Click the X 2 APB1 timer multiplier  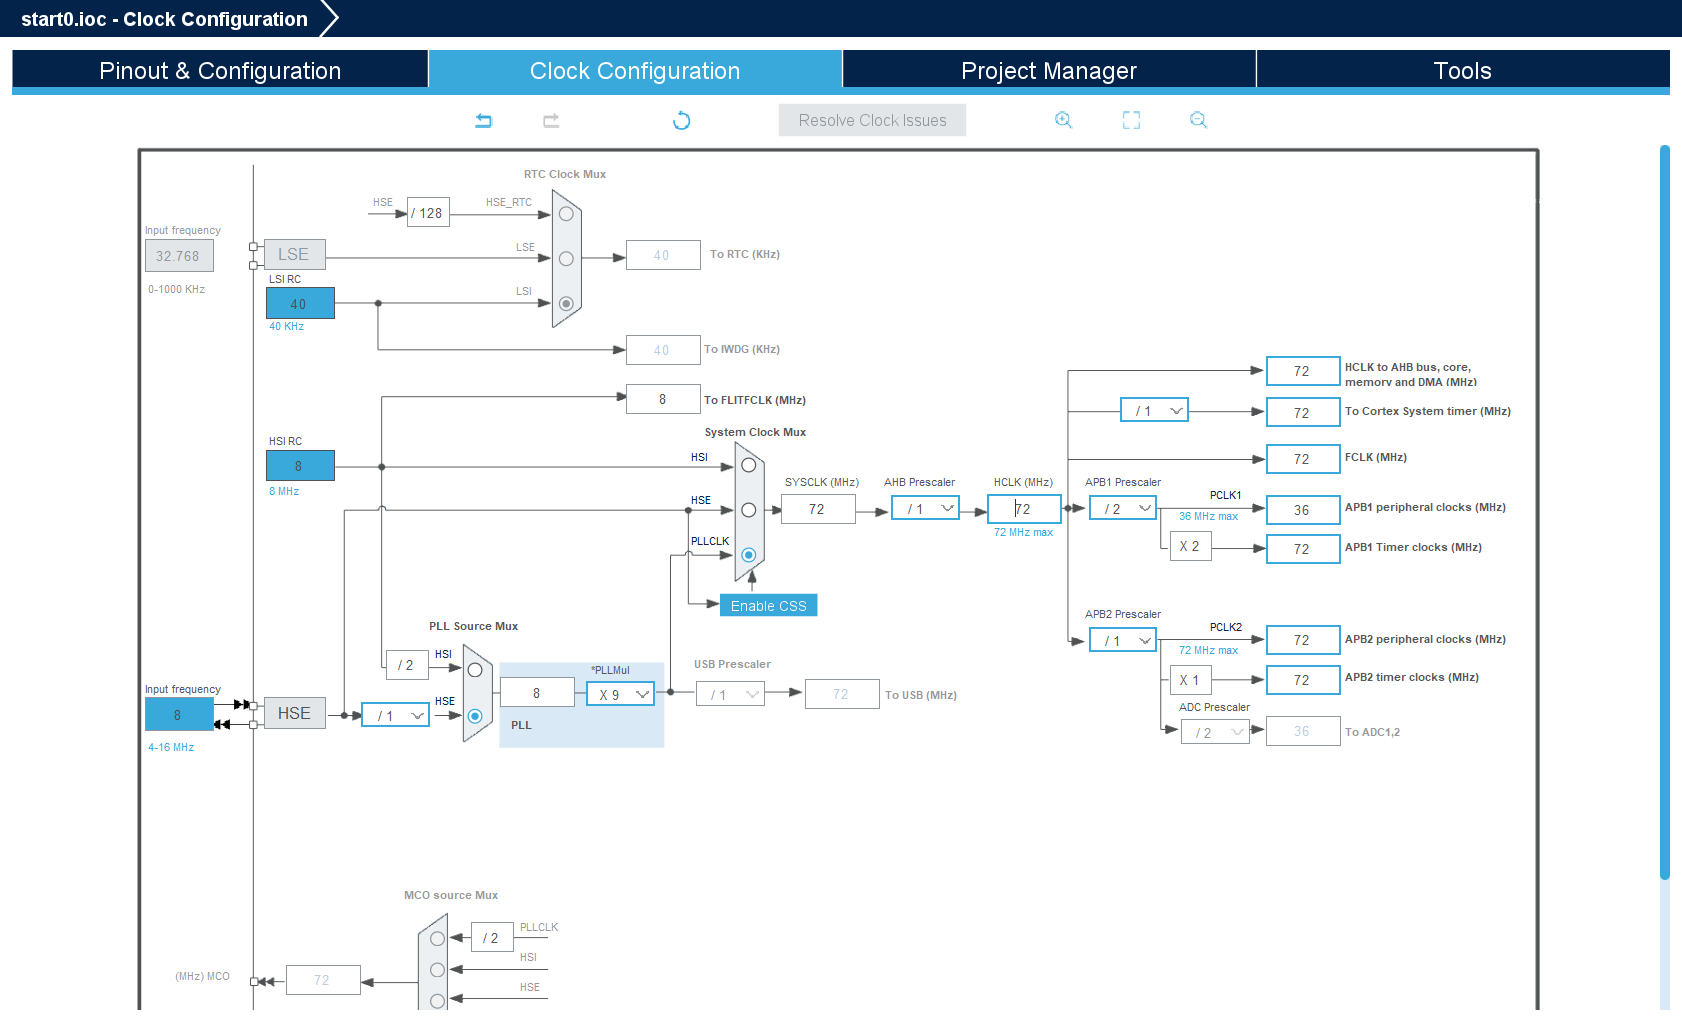click(1190, 546)
